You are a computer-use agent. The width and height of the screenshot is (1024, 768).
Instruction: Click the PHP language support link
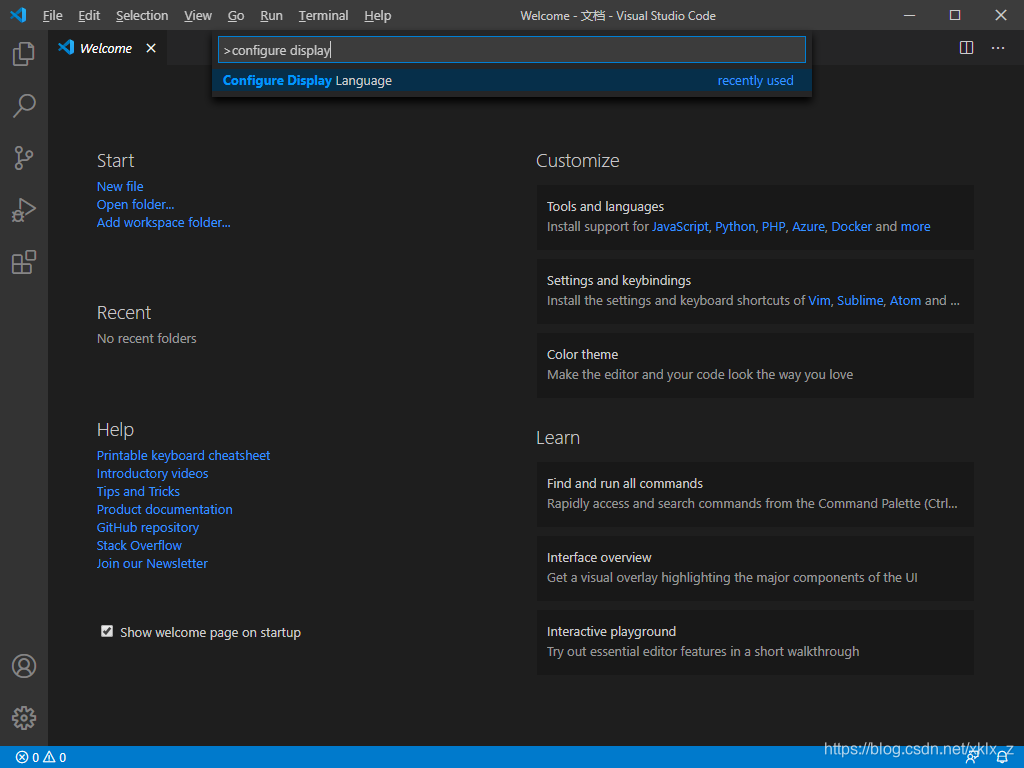773,227
